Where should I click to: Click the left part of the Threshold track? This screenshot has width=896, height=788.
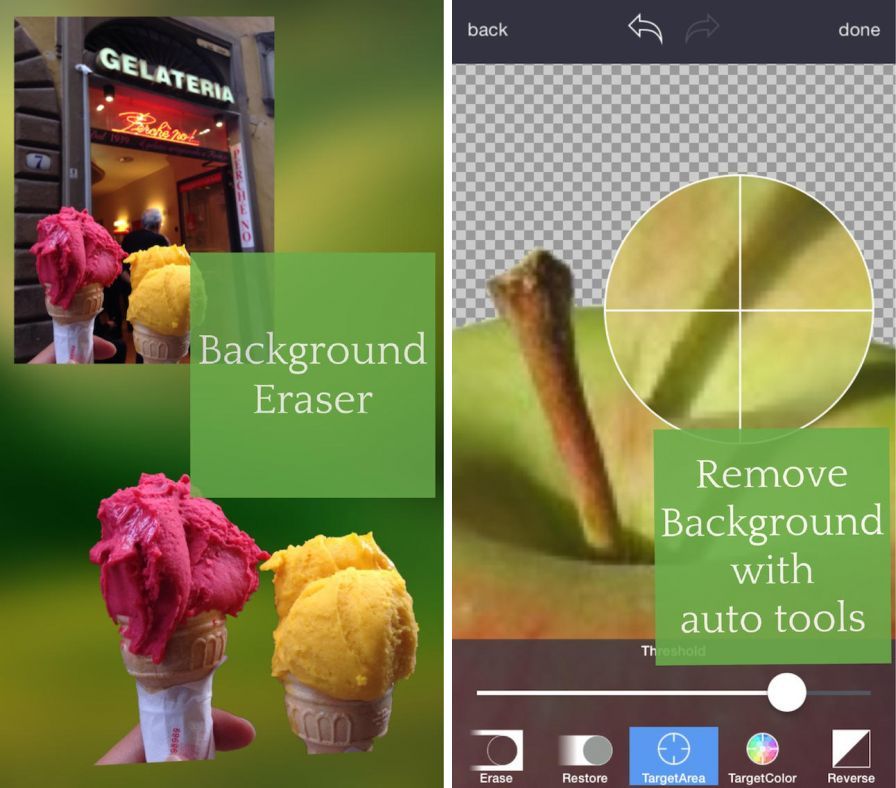tap(600, 692)
